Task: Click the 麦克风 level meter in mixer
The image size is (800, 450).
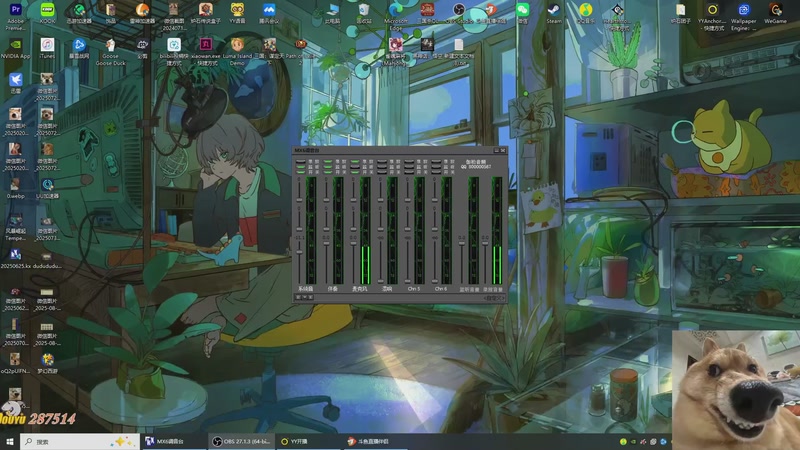Action: (x=365, y=231)
